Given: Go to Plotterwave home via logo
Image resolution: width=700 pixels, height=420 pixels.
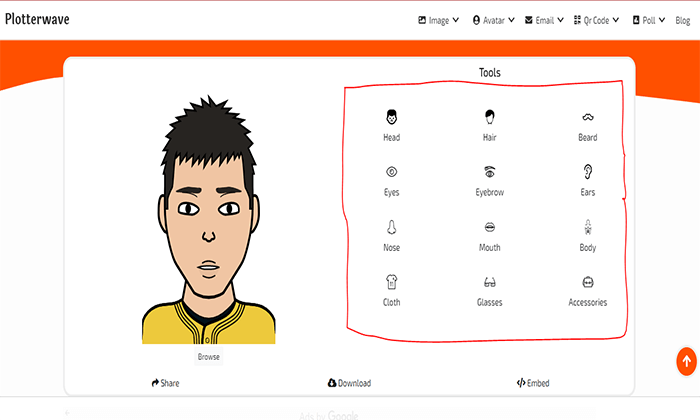Looking at the screenshot, I should [37, 19].
